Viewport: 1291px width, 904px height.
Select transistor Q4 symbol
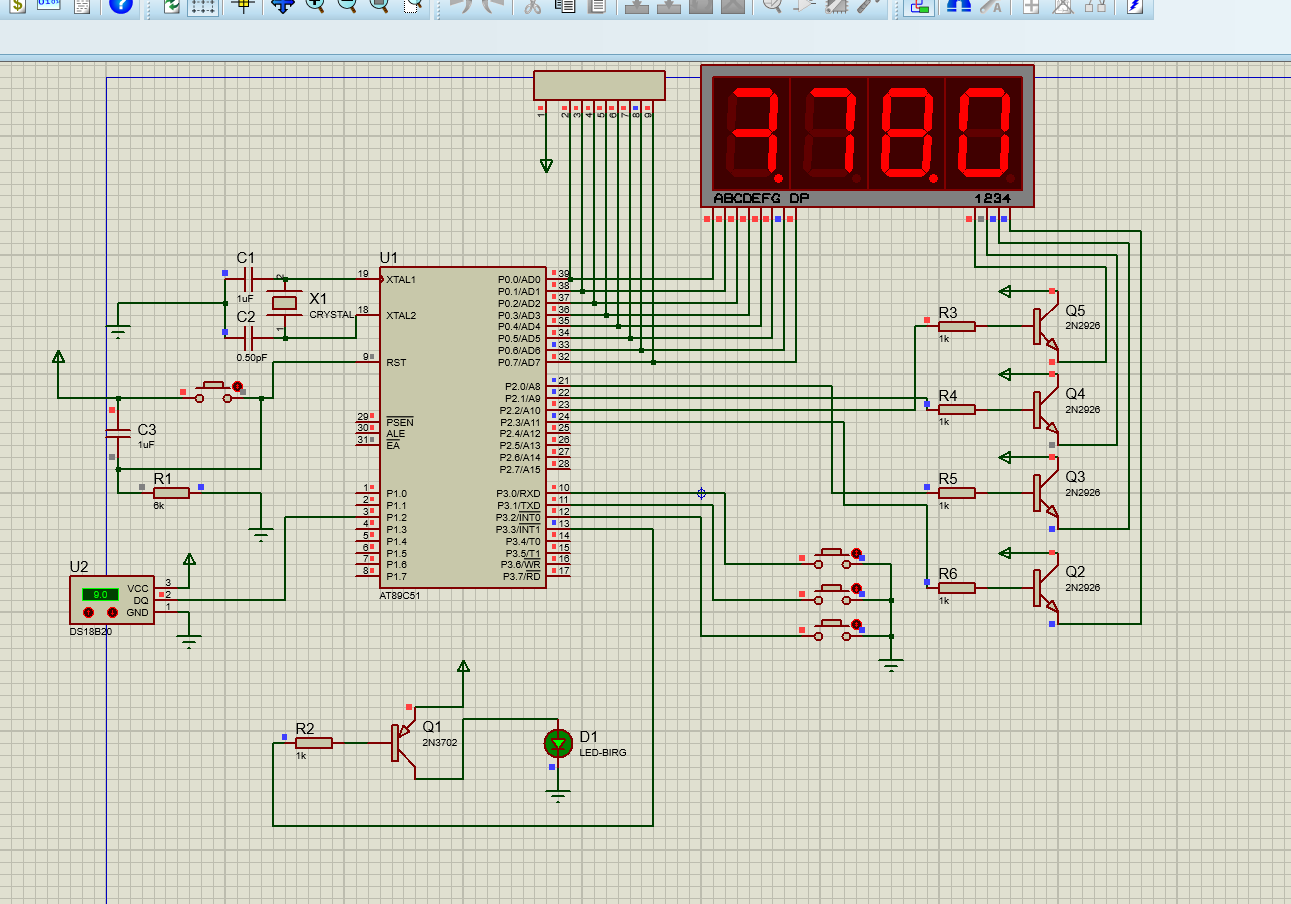click(1044, 409)
